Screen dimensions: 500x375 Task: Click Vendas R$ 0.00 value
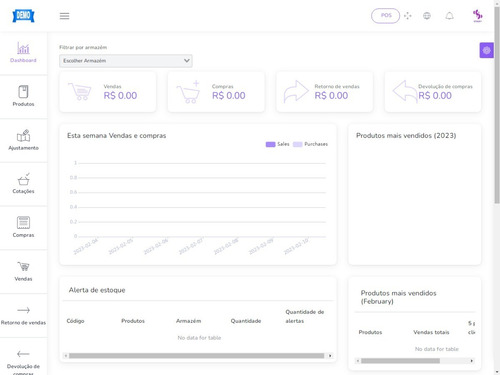[x=120, y=96]
